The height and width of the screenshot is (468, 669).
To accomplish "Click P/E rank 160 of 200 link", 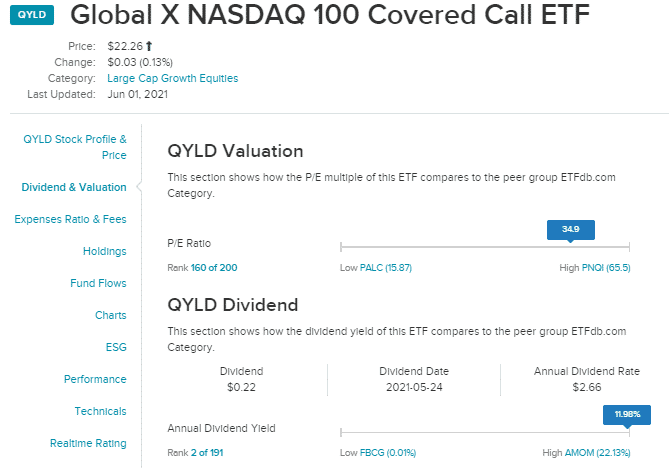I will [214, 267].
